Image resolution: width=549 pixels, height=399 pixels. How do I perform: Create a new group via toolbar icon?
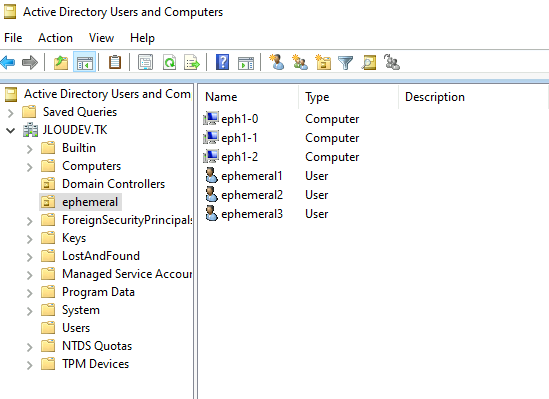tap(300, 62)
